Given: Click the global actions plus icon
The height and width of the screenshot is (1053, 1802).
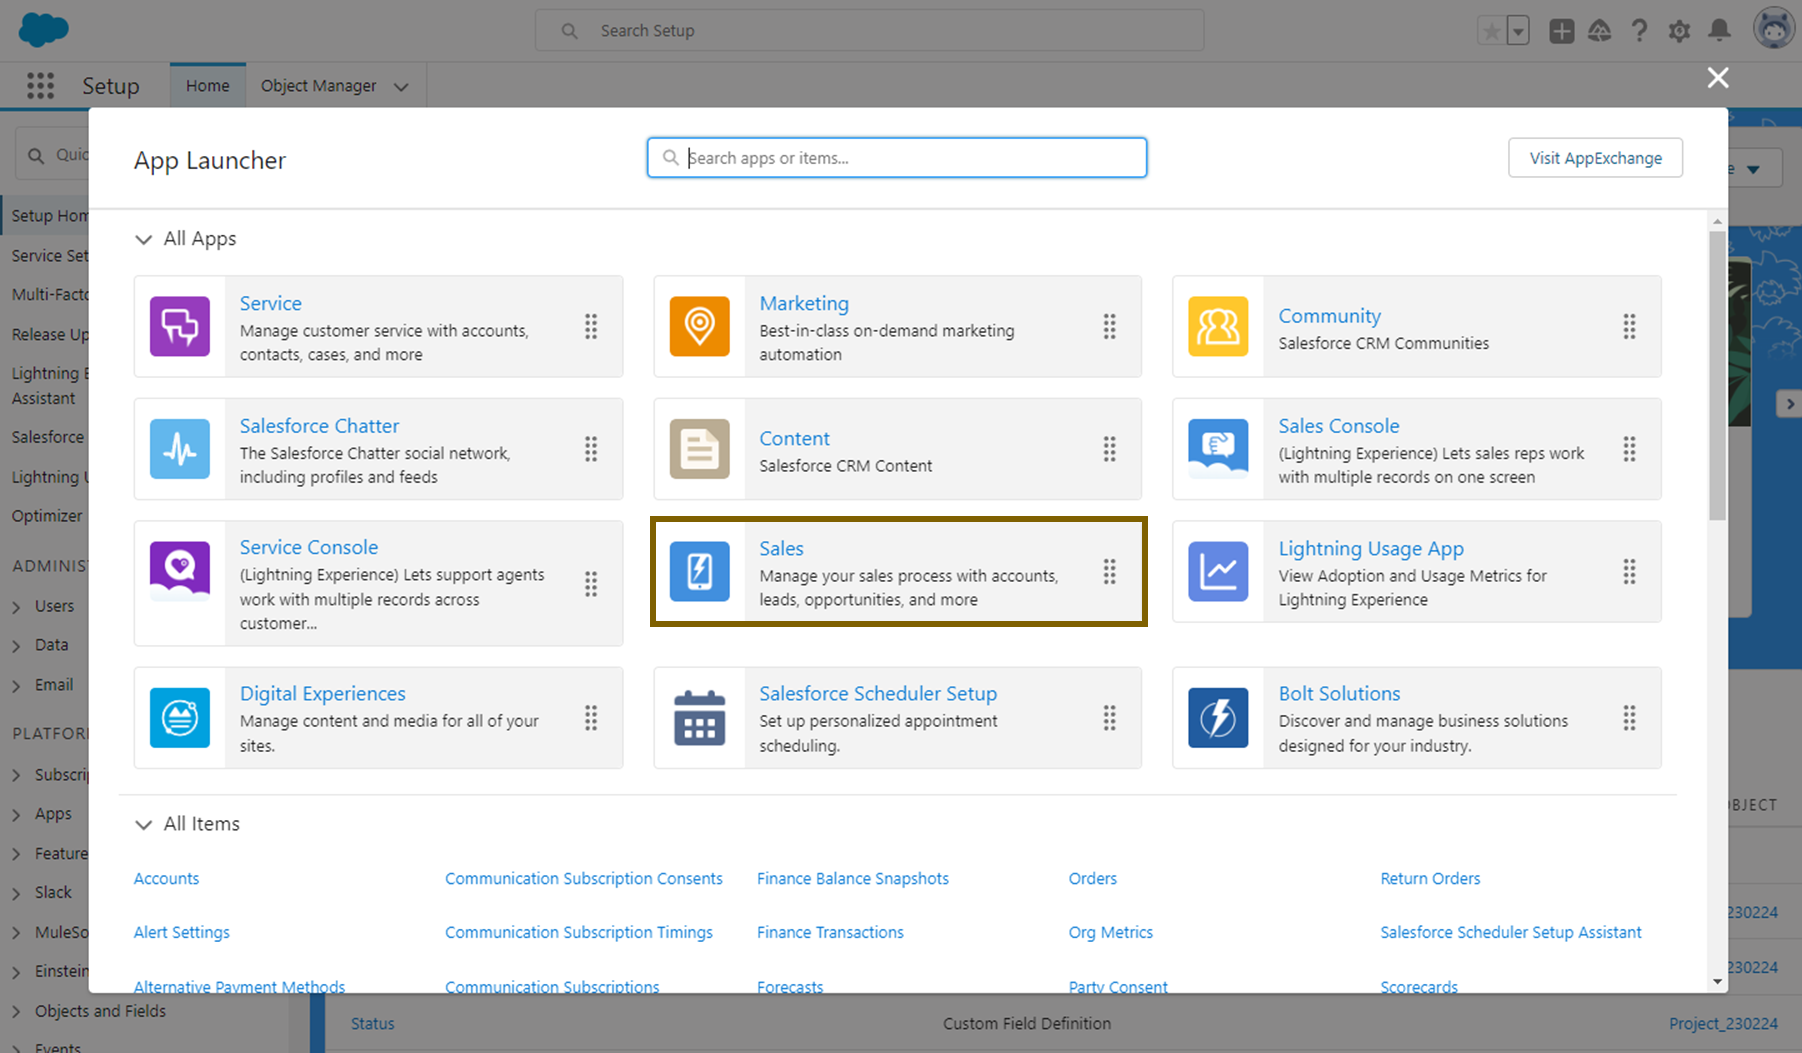Looking at the screenshot, I should 1561,31.
